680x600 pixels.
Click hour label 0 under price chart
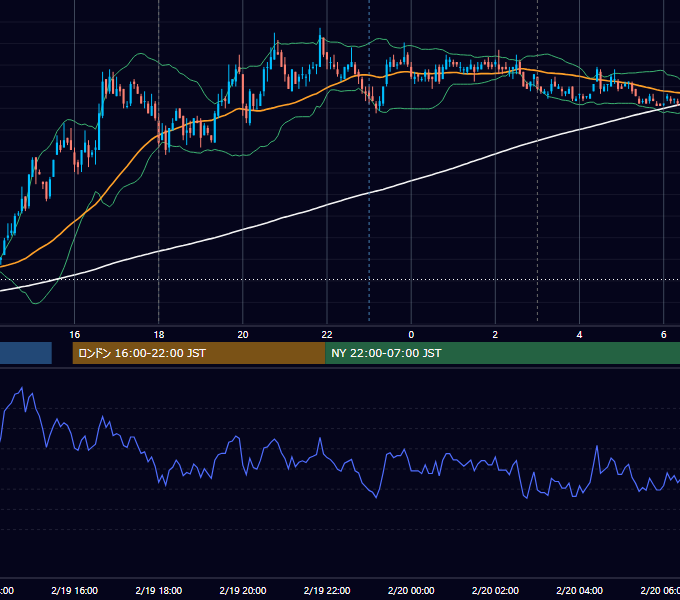[x=411, y=334]
